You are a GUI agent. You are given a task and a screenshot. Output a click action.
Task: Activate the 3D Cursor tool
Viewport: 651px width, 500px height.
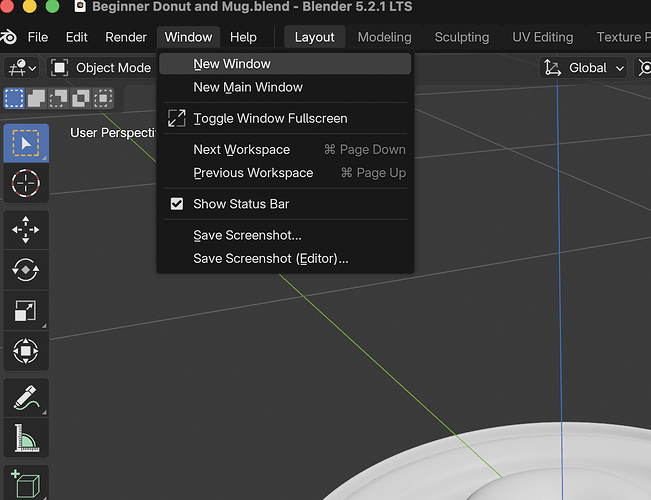26,183
